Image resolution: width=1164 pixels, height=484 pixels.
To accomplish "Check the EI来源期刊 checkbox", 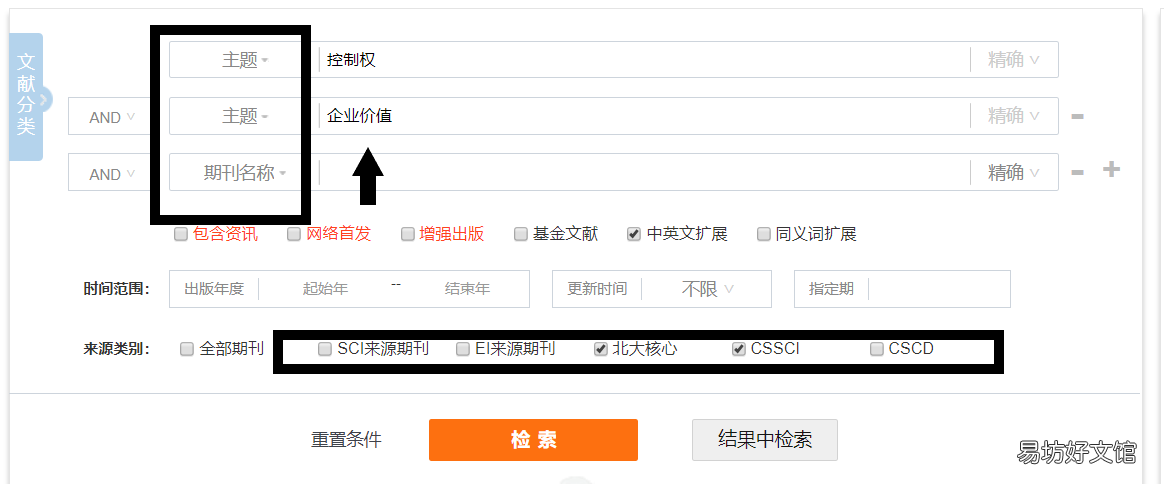I will 462,349.
